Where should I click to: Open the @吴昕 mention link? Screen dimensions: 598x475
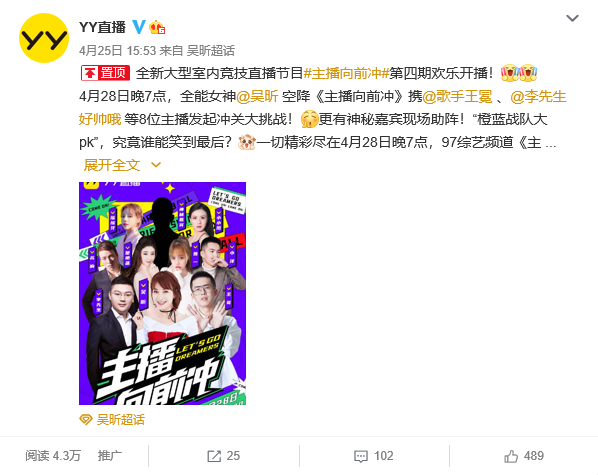tap(257, 96)
